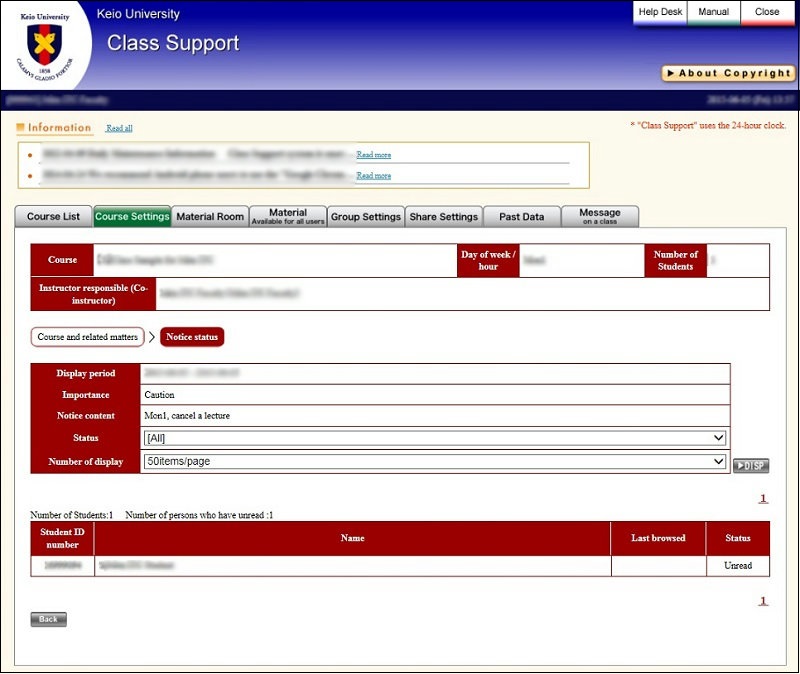The width and height of the screenshot is (800, 674).
Task: Open the Past Data tab
Action: tap(522, 217)
